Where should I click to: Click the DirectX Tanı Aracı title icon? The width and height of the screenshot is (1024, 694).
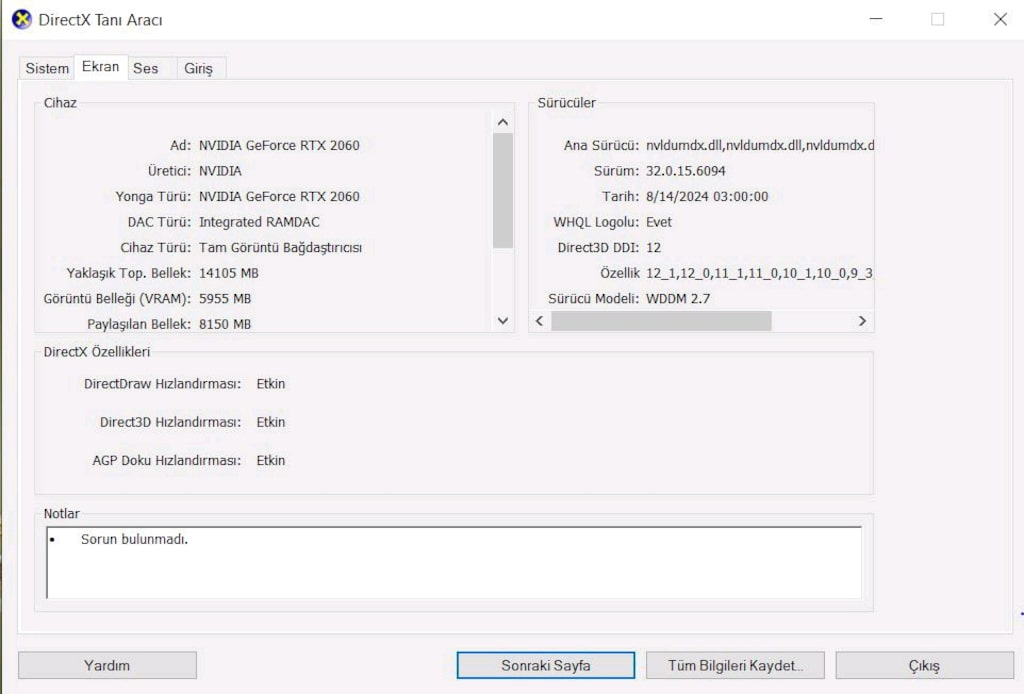click(22, 20)
